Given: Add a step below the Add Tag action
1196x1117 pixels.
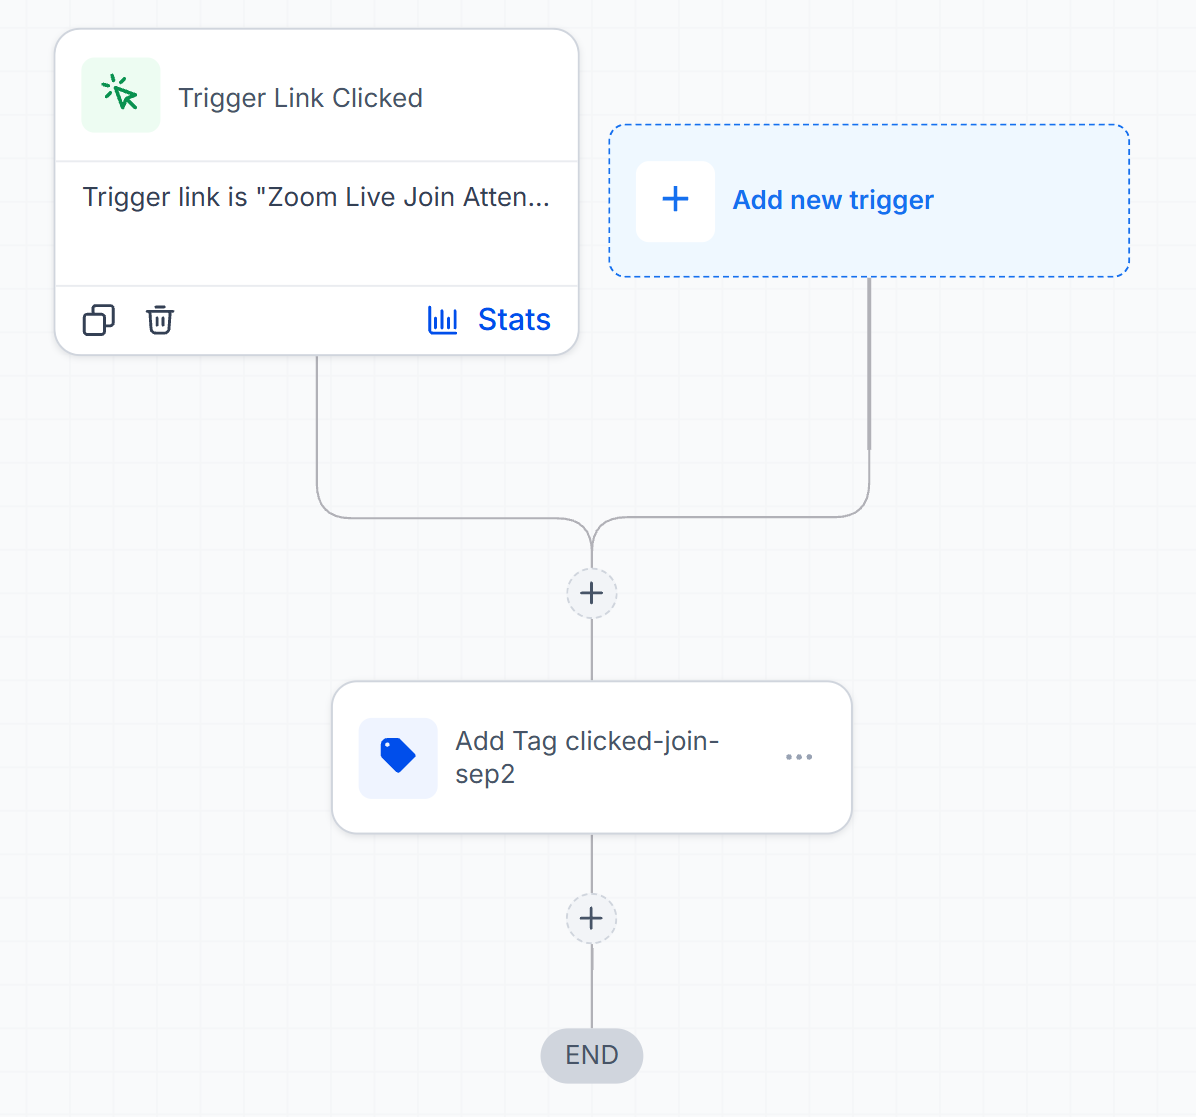Looking at the screenshot, I should coord(591,919).
